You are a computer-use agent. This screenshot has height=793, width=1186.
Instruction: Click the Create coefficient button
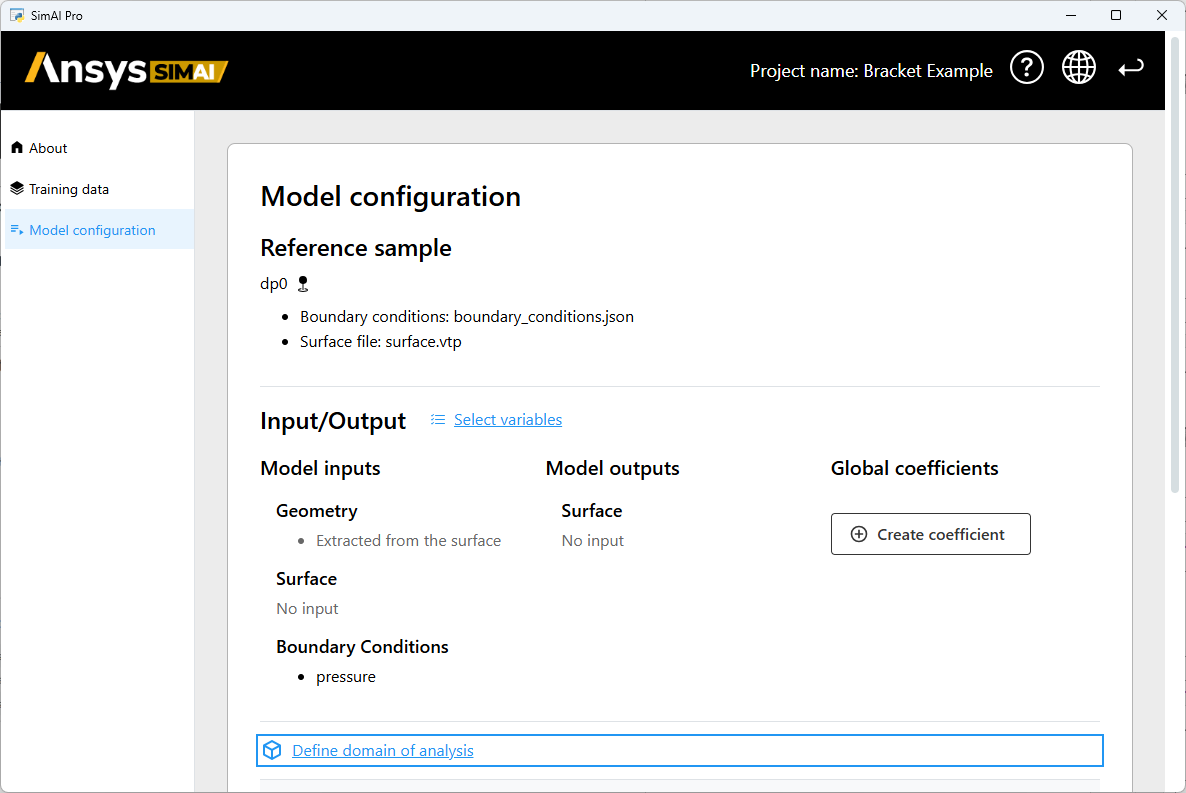pos(930,534)
